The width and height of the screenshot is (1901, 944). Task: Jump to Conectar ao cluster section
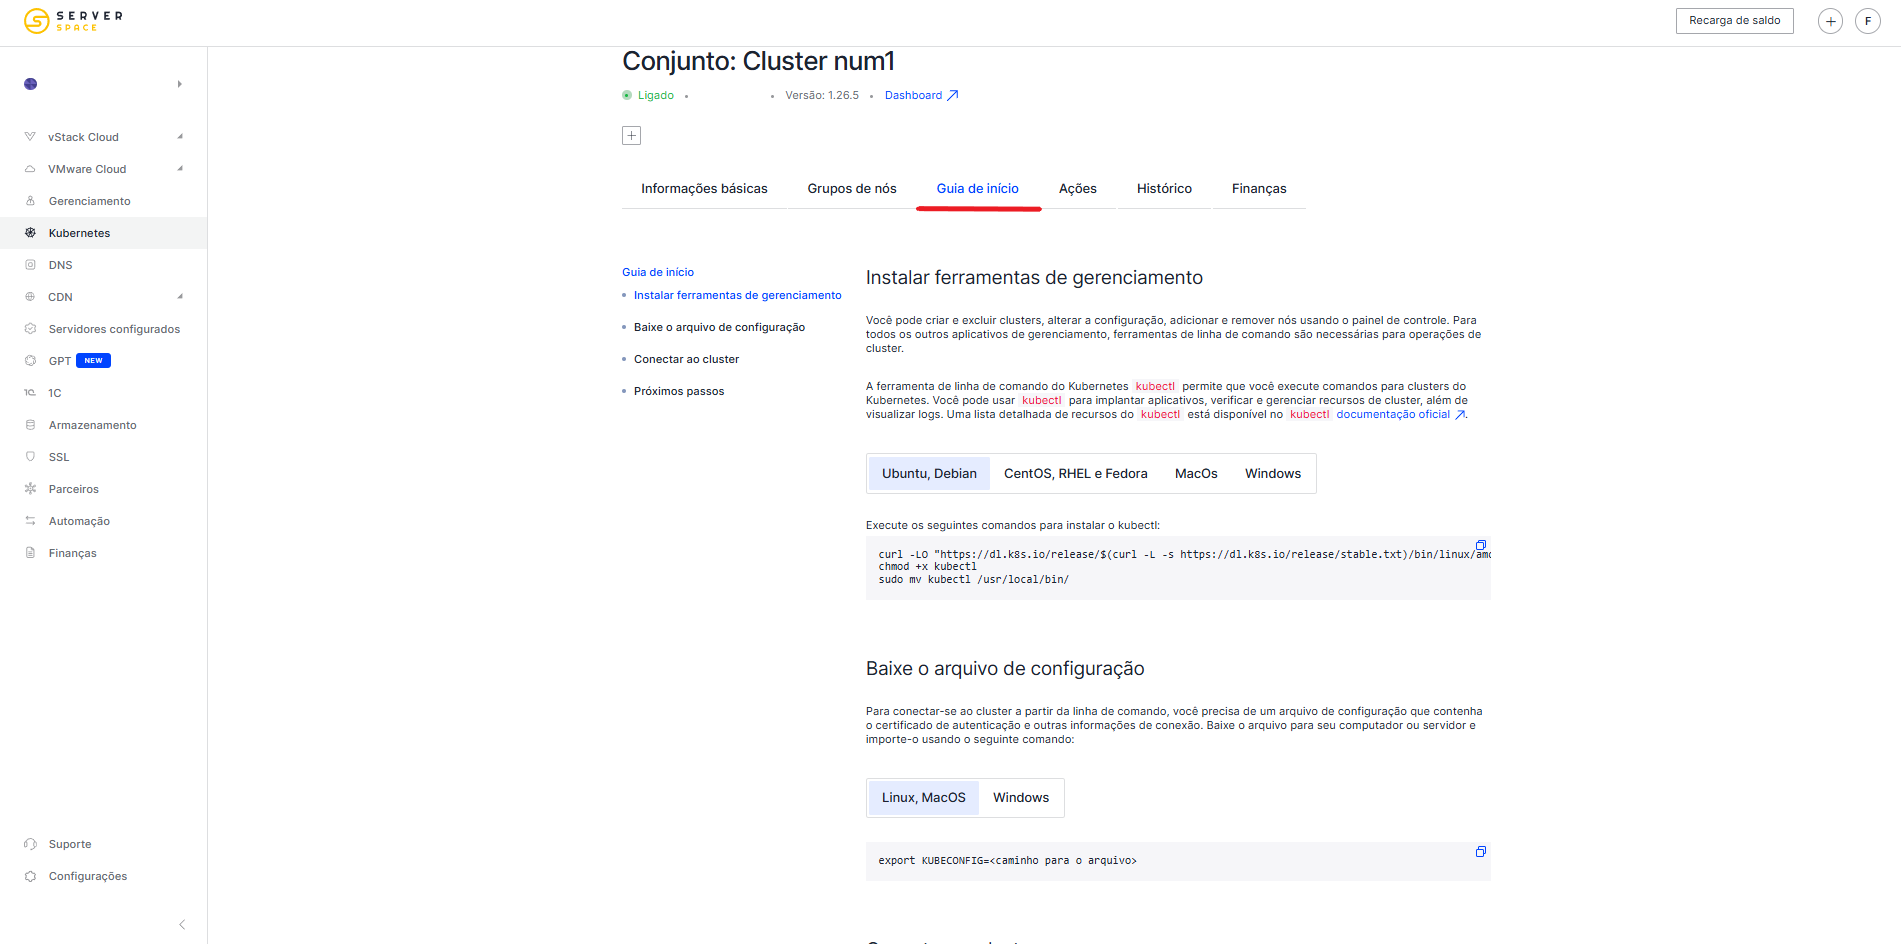686,360
